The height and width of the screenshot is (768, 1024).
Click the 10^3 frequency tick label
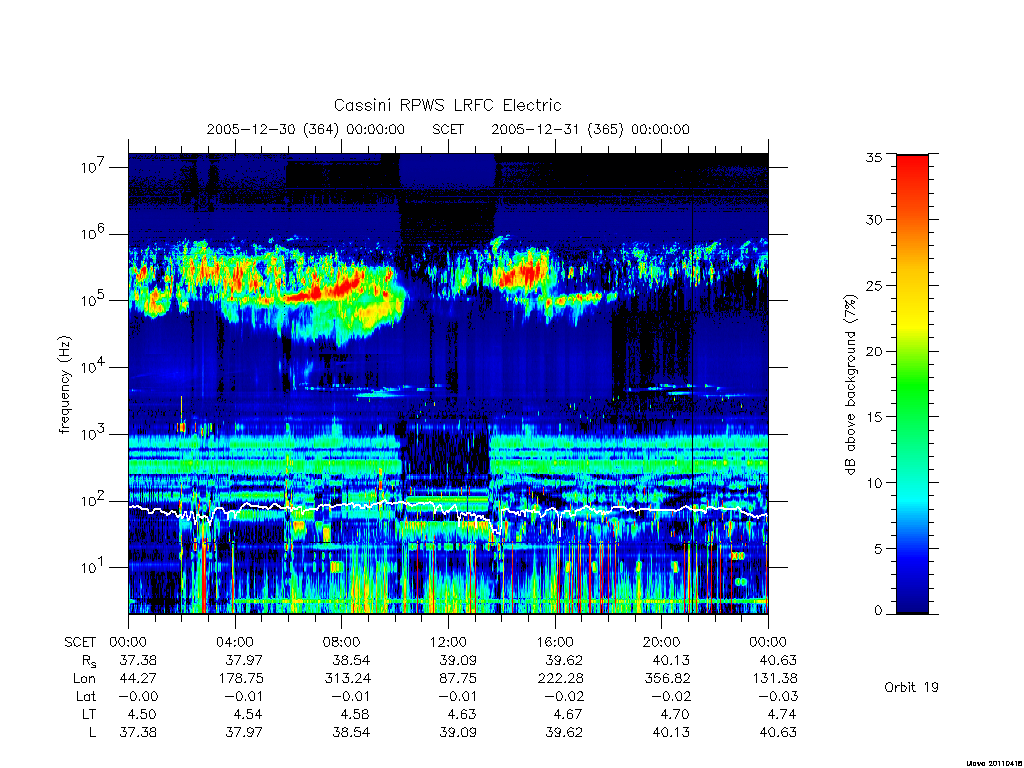coord(93,434)
